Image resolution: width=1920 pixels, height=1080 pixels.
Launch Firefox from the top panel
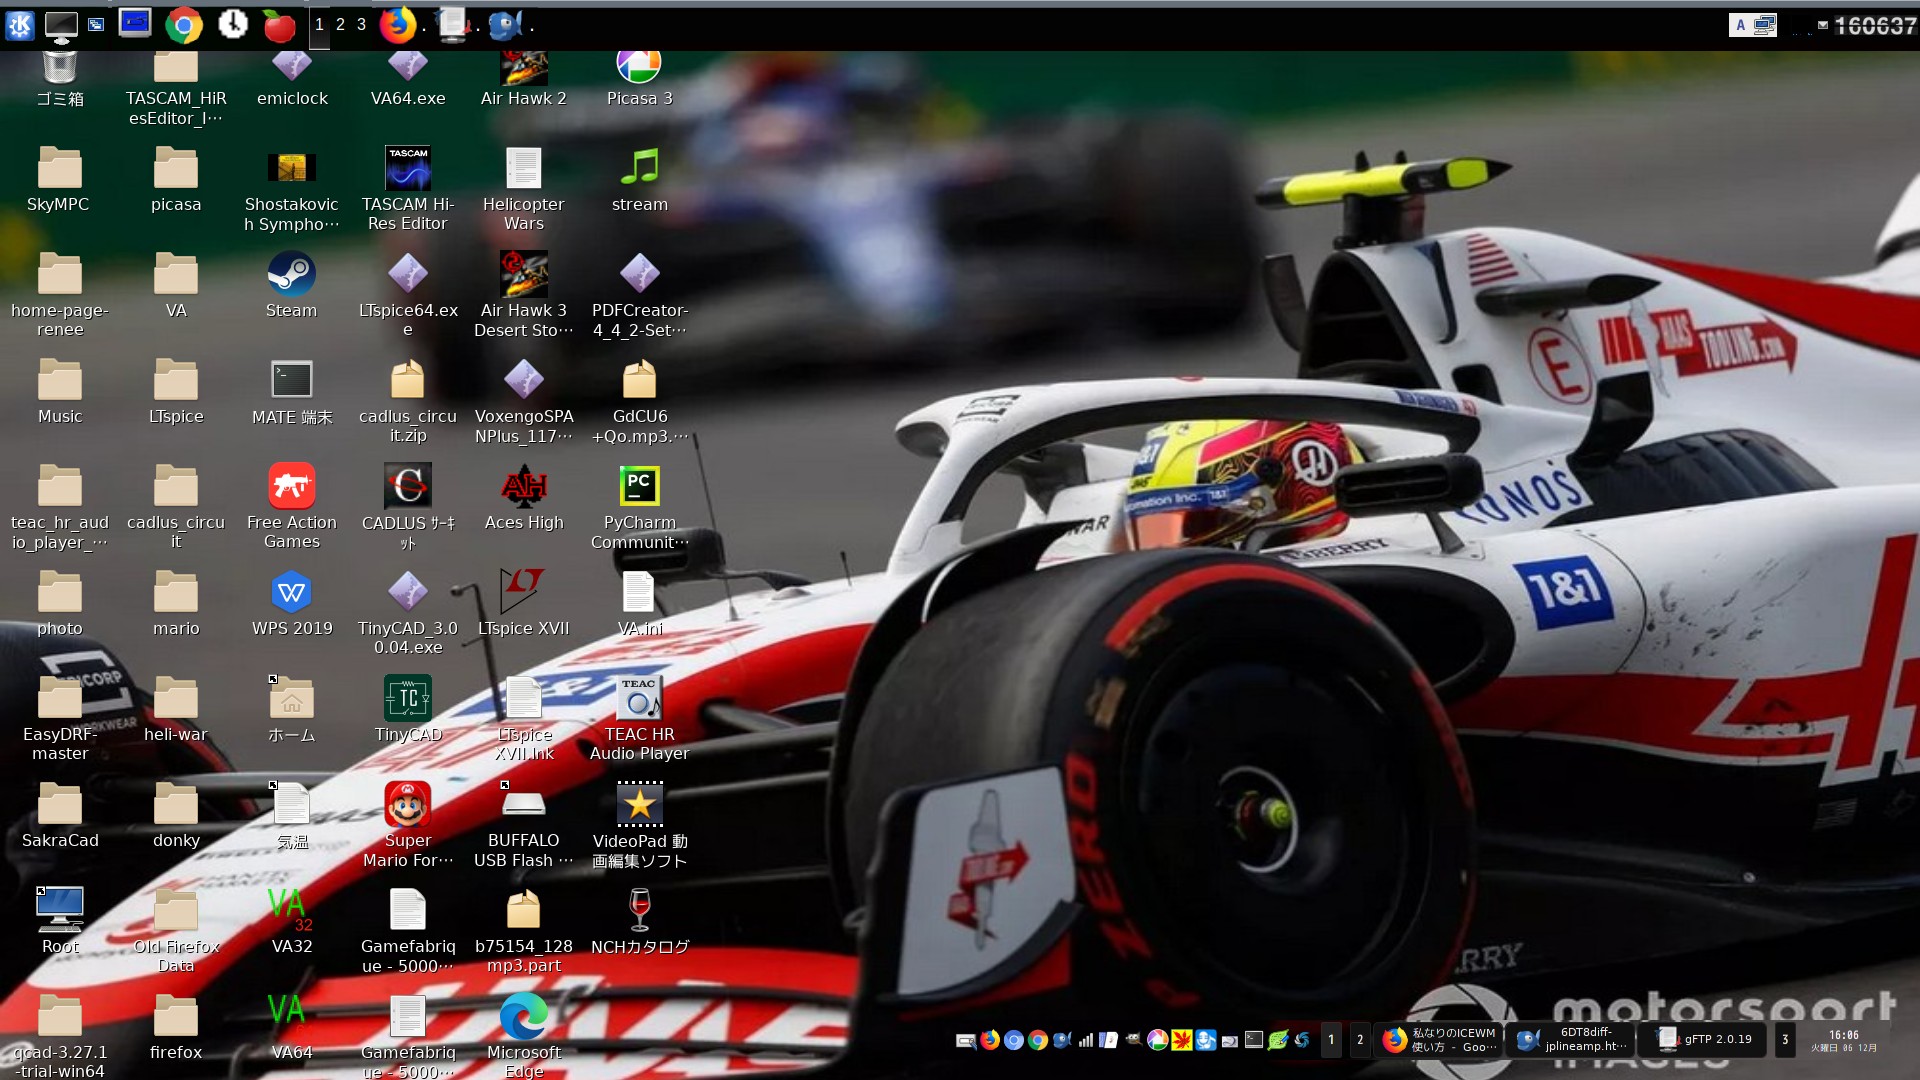pos(397,25)
